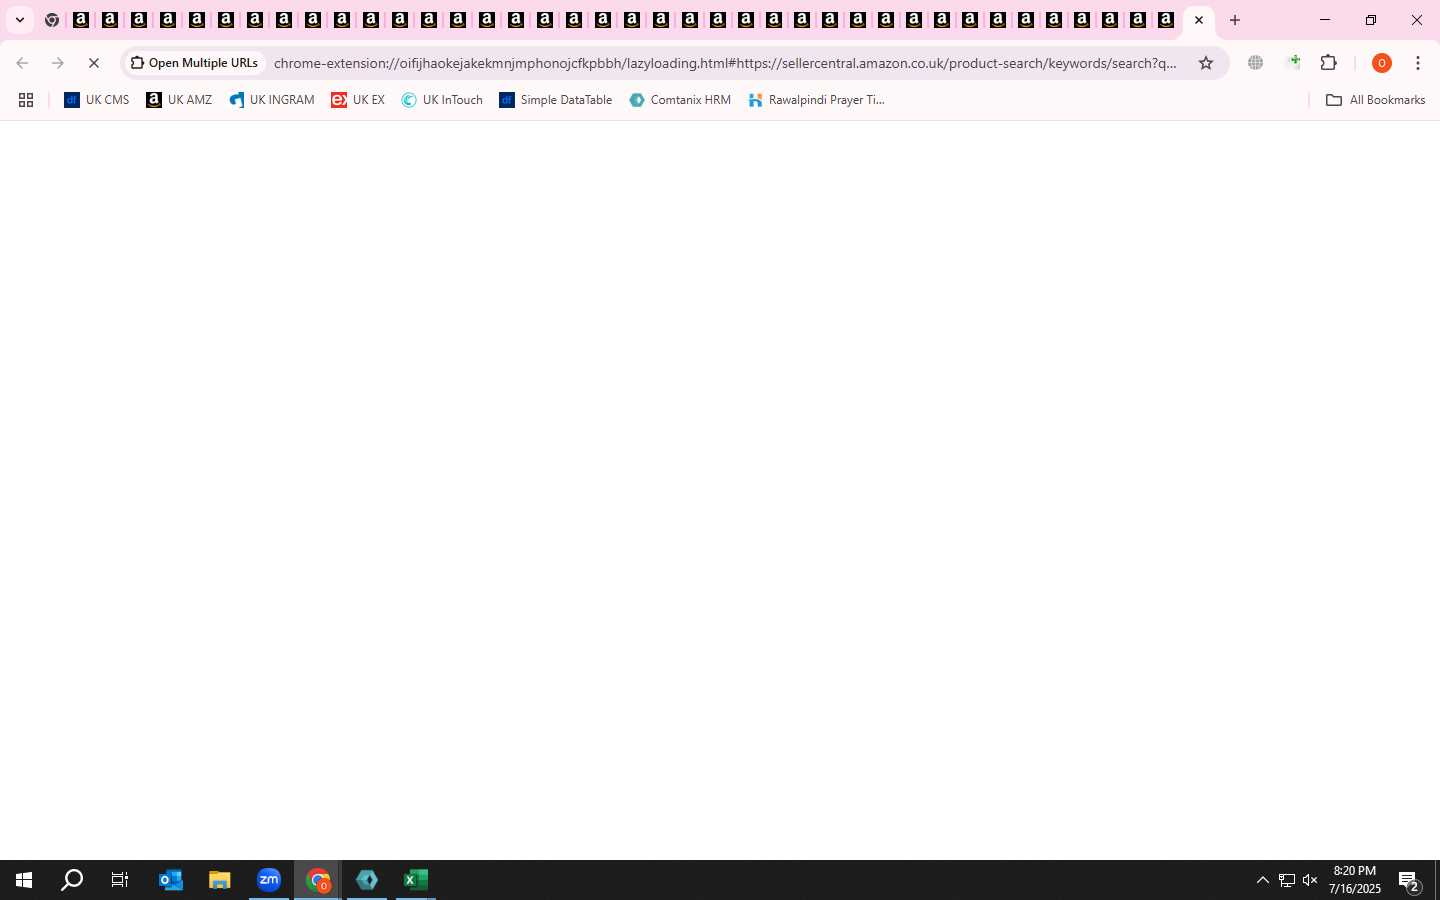This screenshot has width=1440, height=900.
Task: Open Chrome three-dot menu
Action: (x=1418, y=63)
